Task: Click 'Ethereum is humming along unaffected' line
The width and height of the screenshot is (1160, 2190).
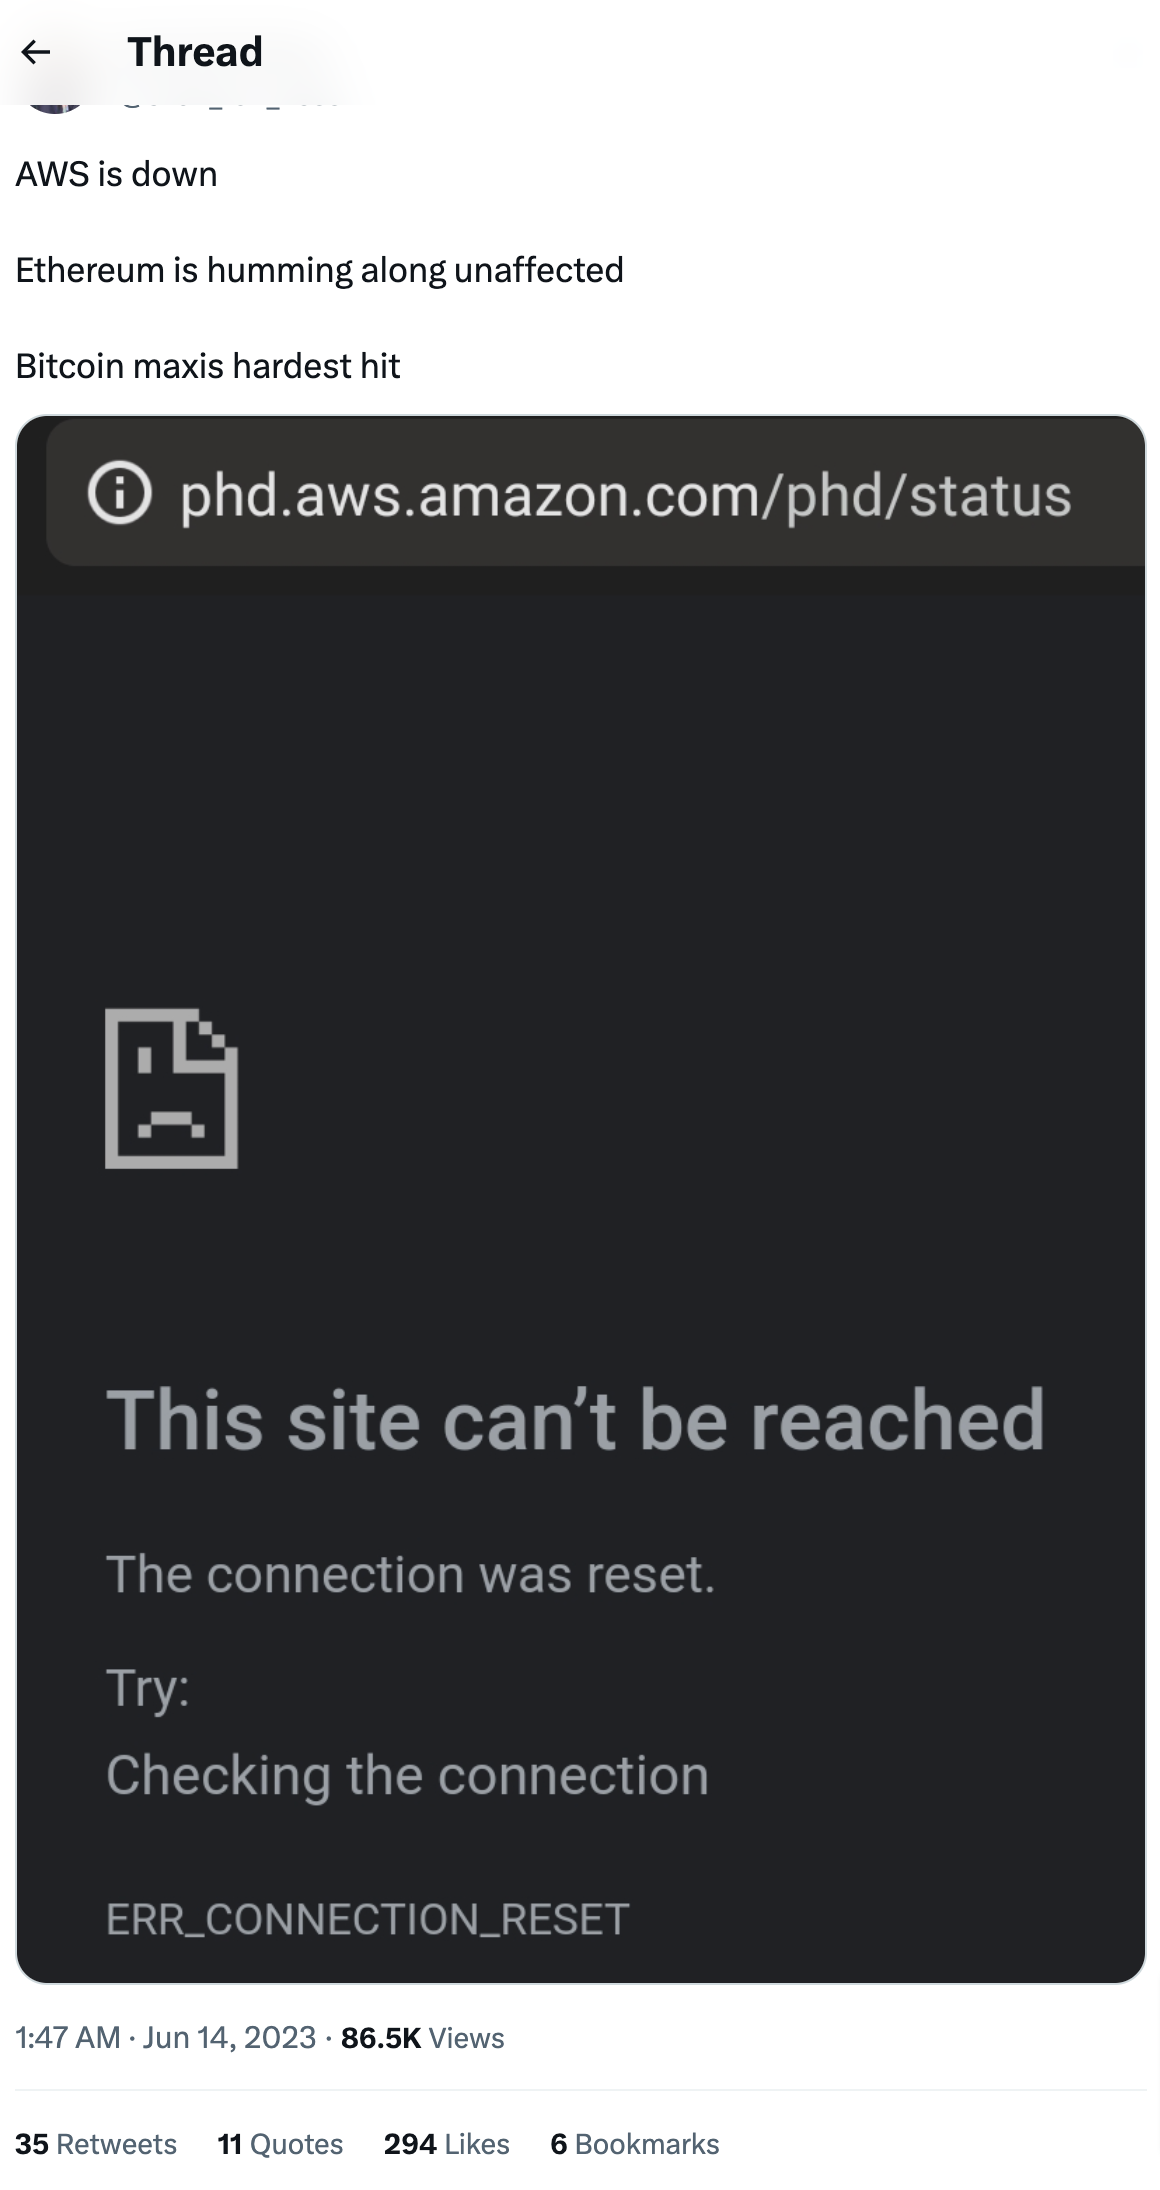Action: pyautogui.click(x=320, y=270)
